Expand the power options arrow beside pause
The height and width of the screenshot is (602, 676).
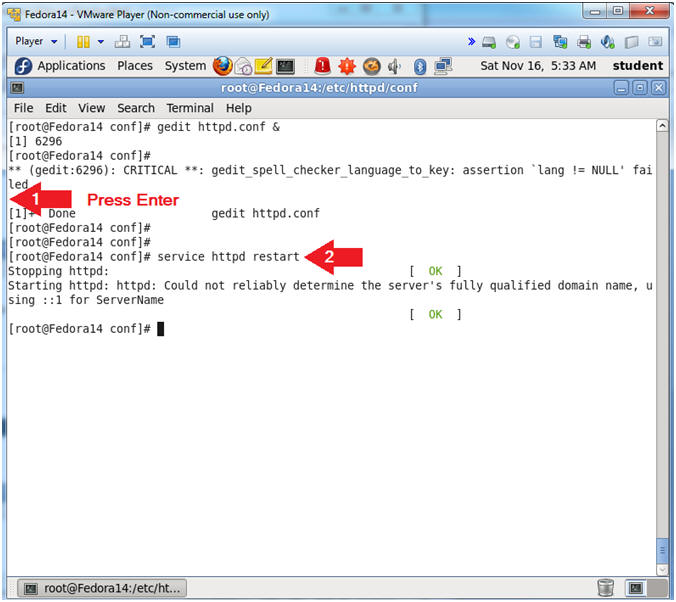100,42
